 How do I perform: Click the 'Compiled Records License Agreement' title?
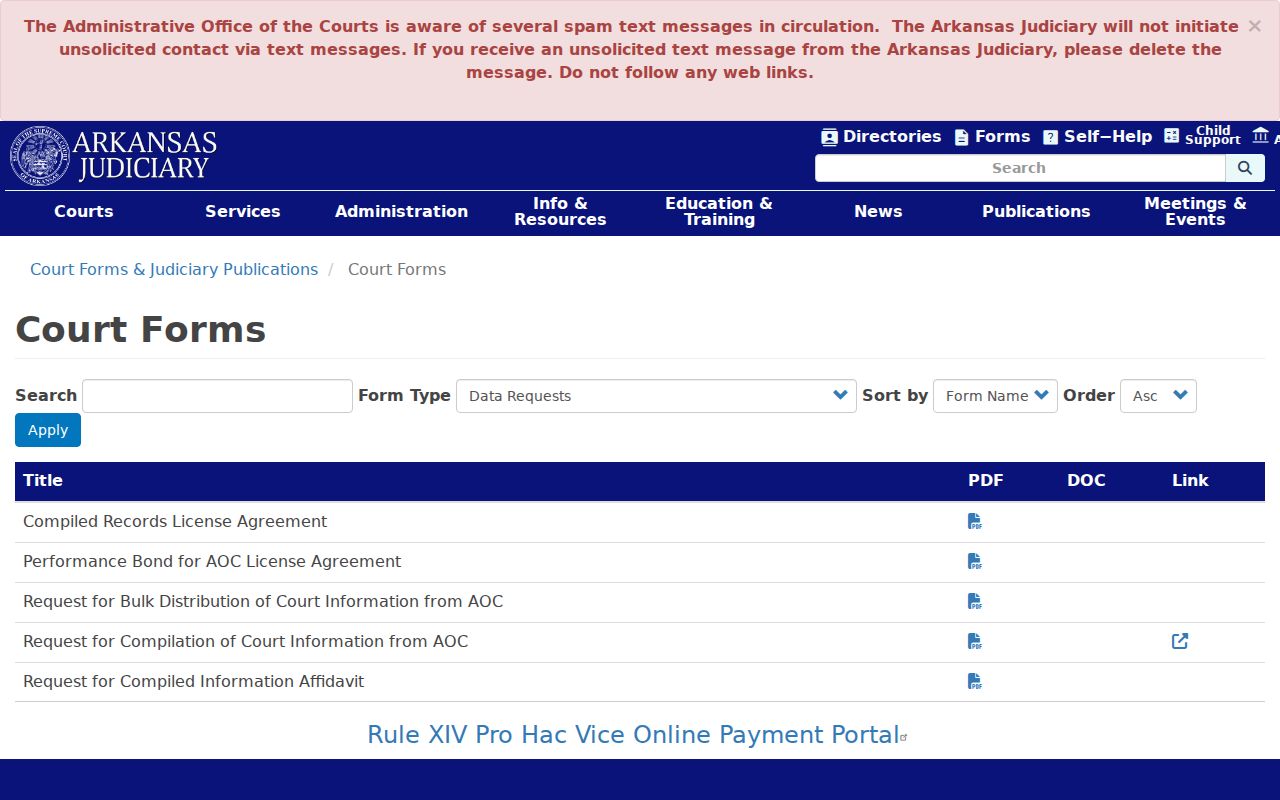175,522
